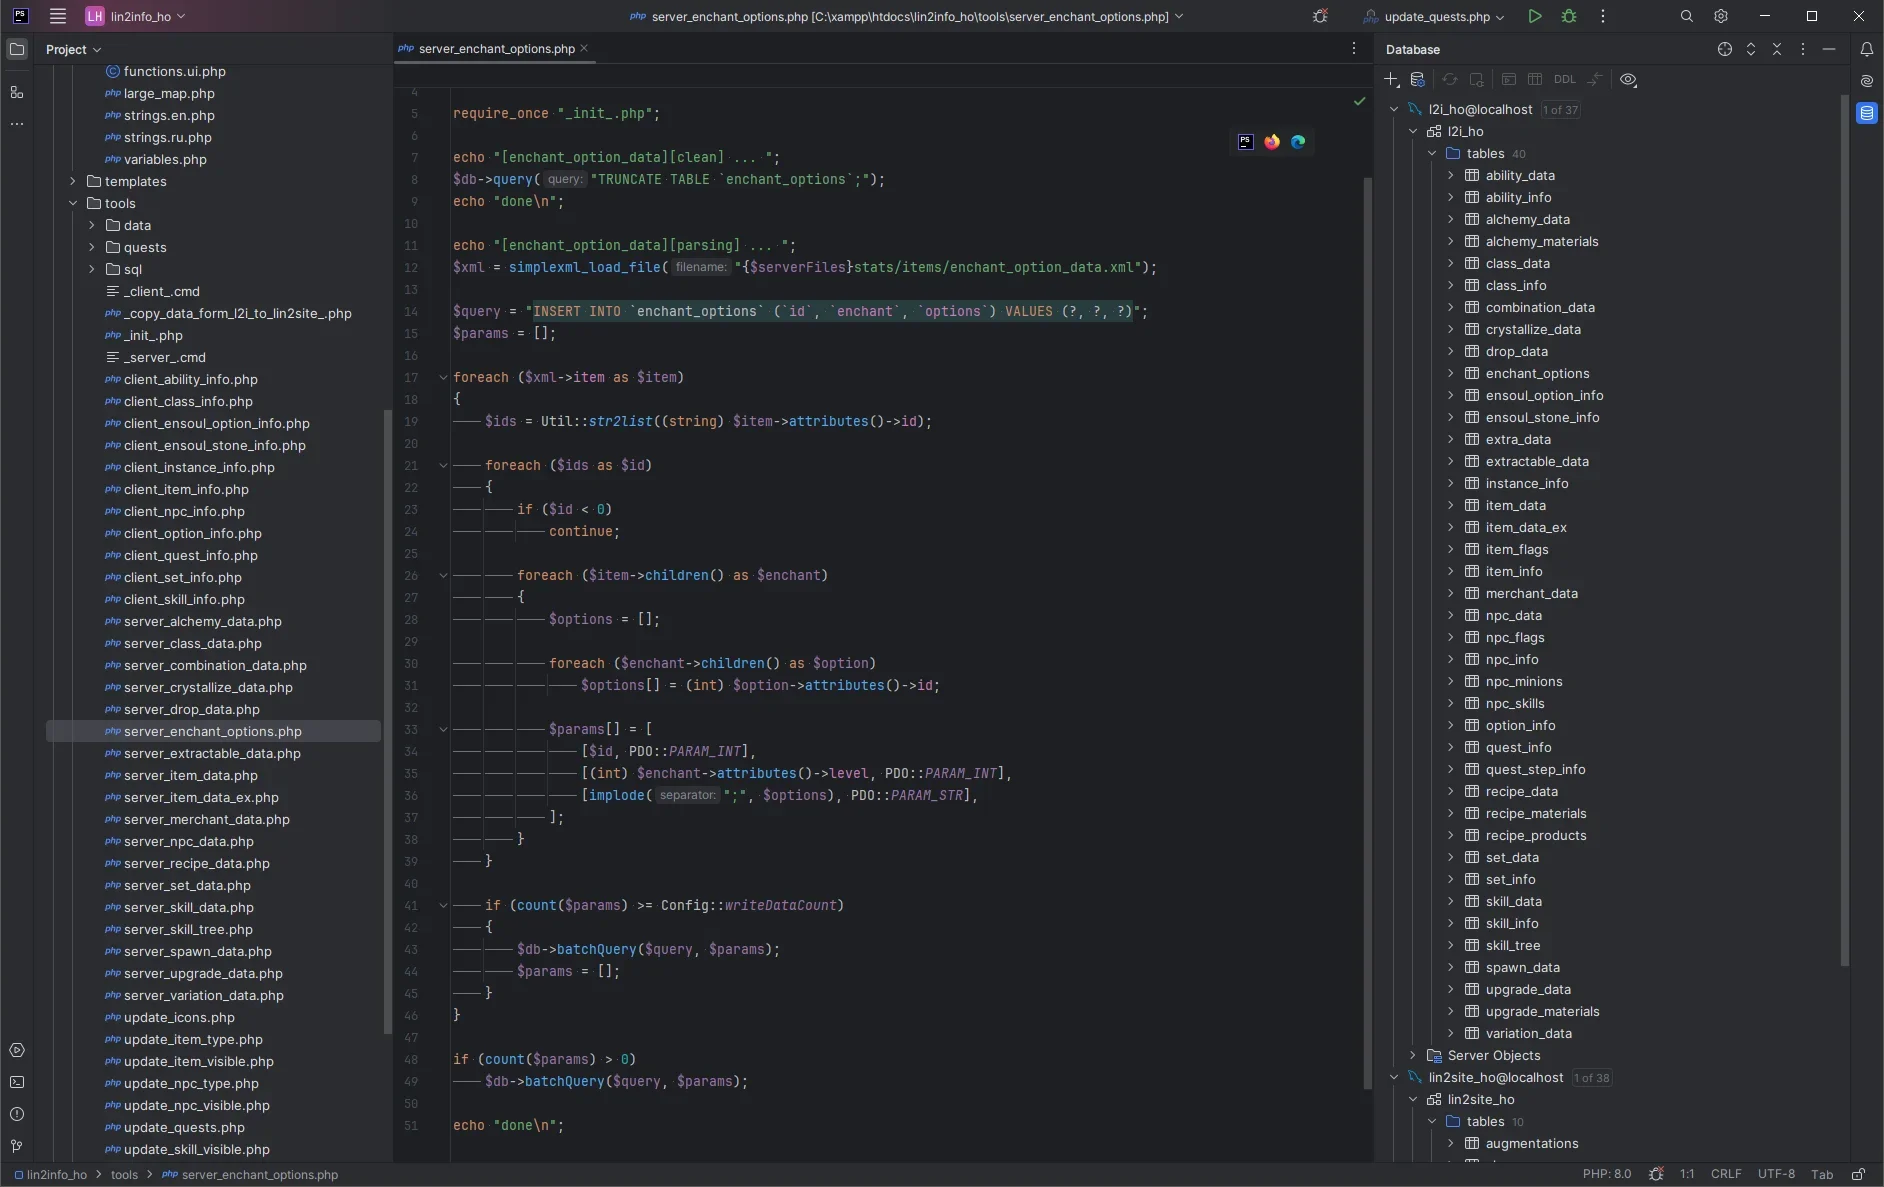Add new data source with plus icon

point(1391,80)
